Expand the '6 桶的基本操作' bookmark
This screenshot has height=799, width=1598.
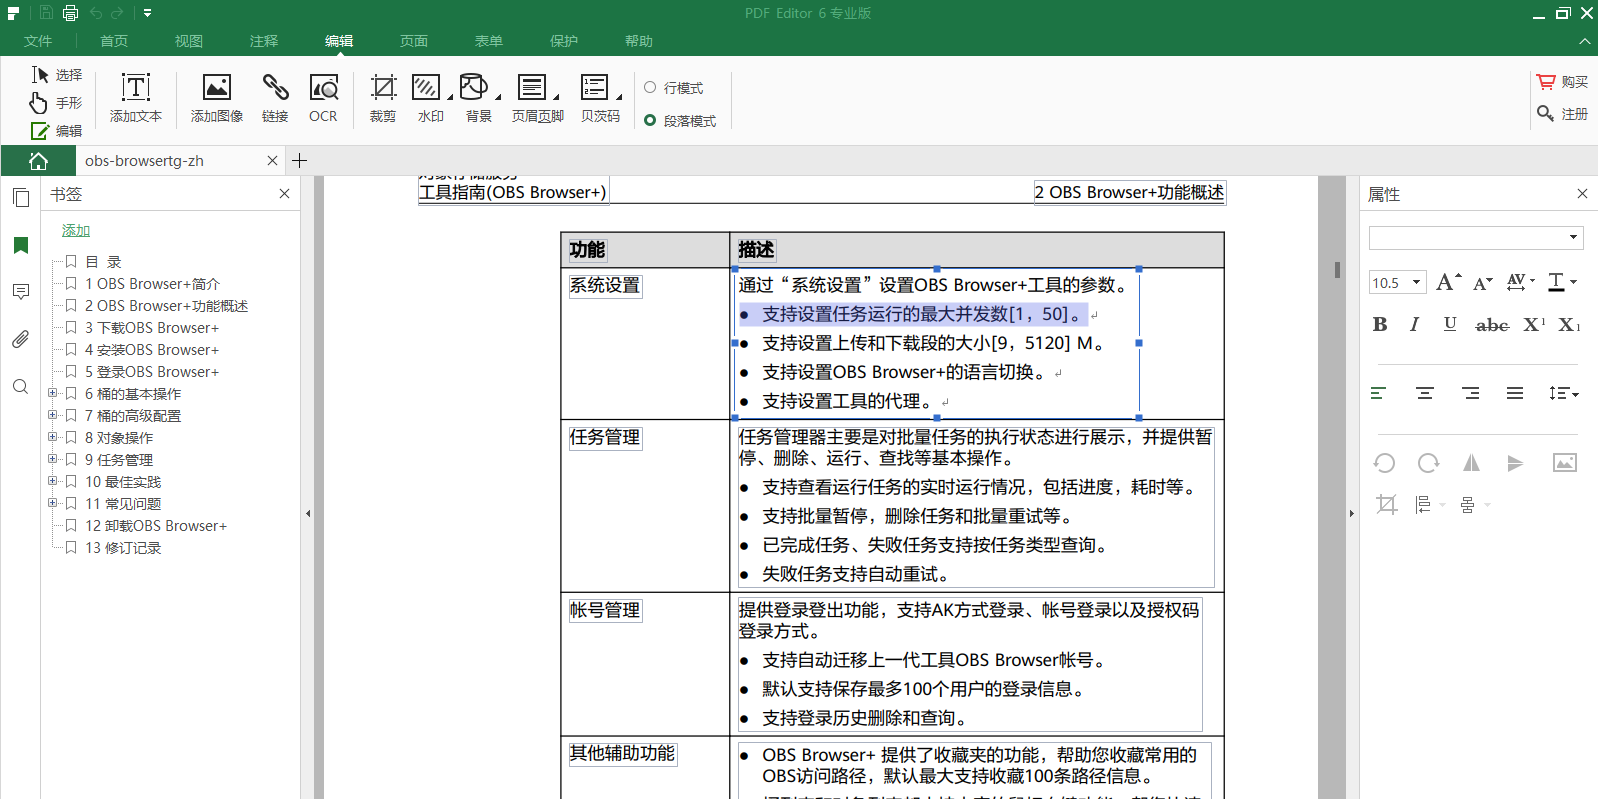[52, 394]
